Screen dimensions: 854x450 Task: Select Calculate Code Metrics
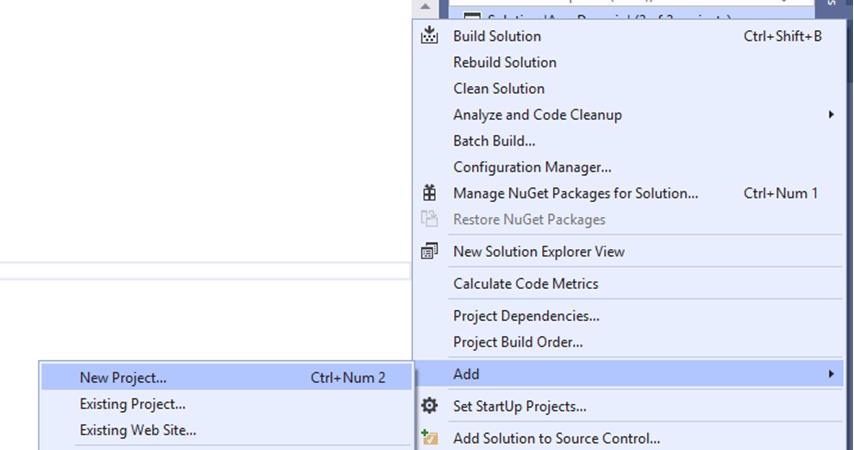click(x=526, y=284)
